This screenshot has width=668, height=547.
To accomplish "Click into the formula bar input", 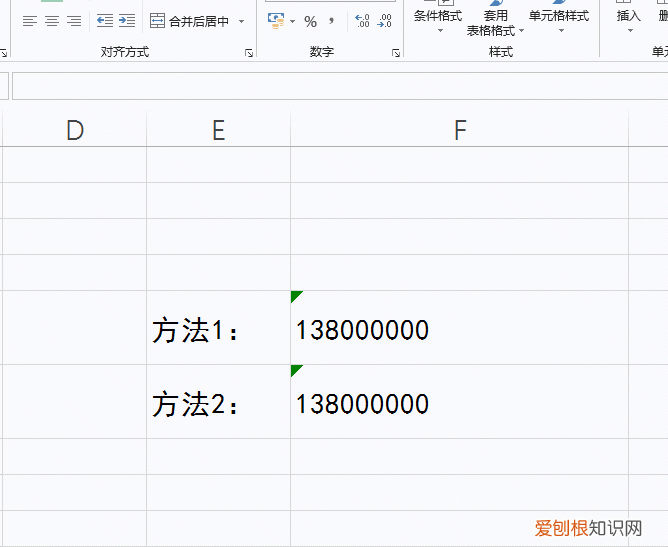I will (340, 86).
